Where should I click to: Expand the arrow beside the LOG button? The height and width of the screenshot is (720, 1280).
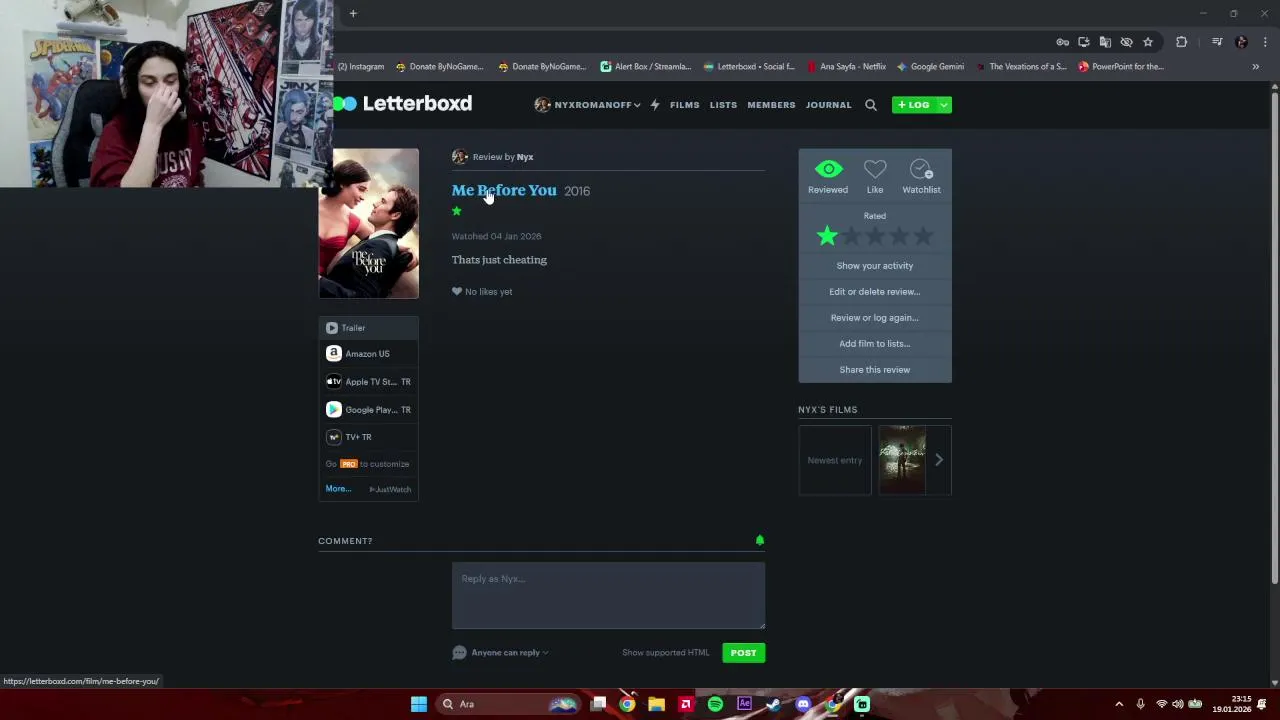click(943, 104)
